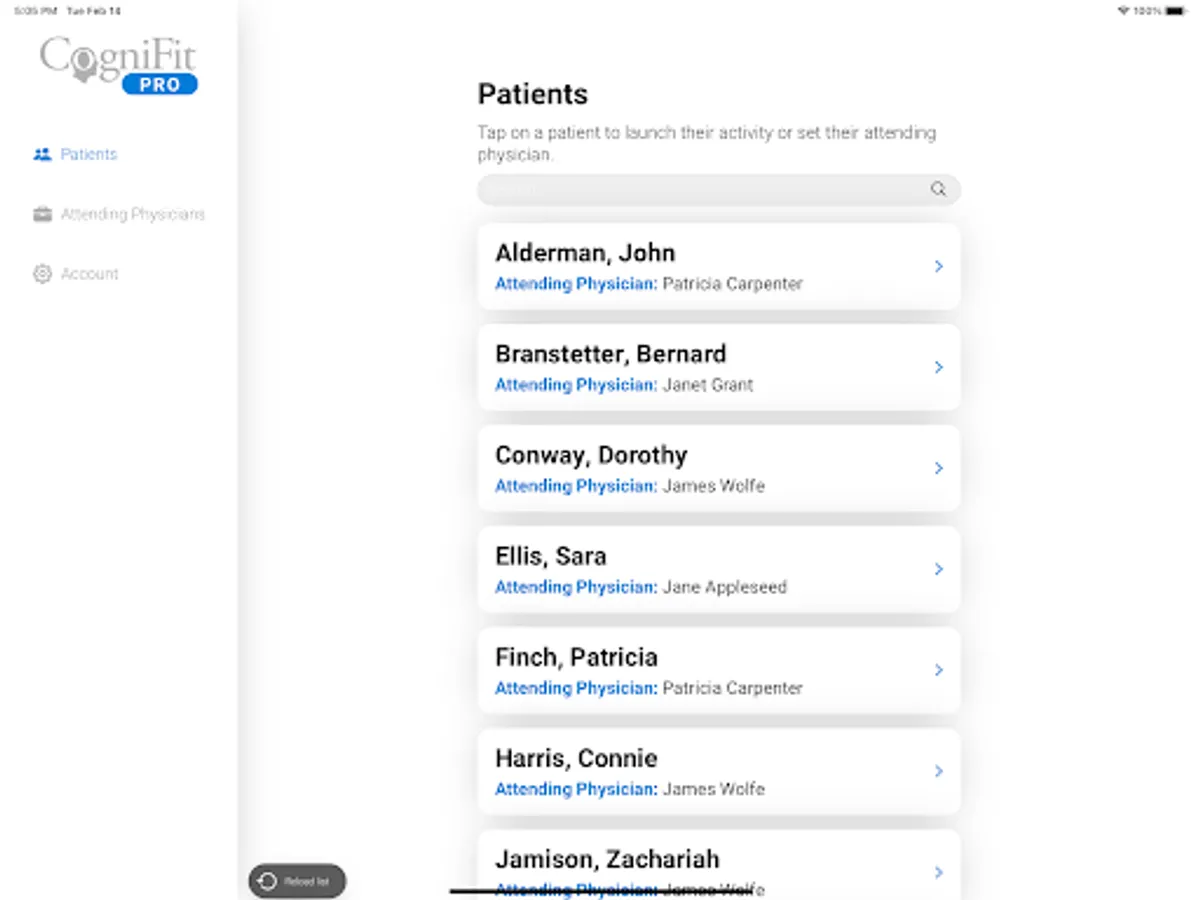The width and height of the screenshot is (1200, 900).
Task: Open the Attending Physicians menu section
Action: 132,214
